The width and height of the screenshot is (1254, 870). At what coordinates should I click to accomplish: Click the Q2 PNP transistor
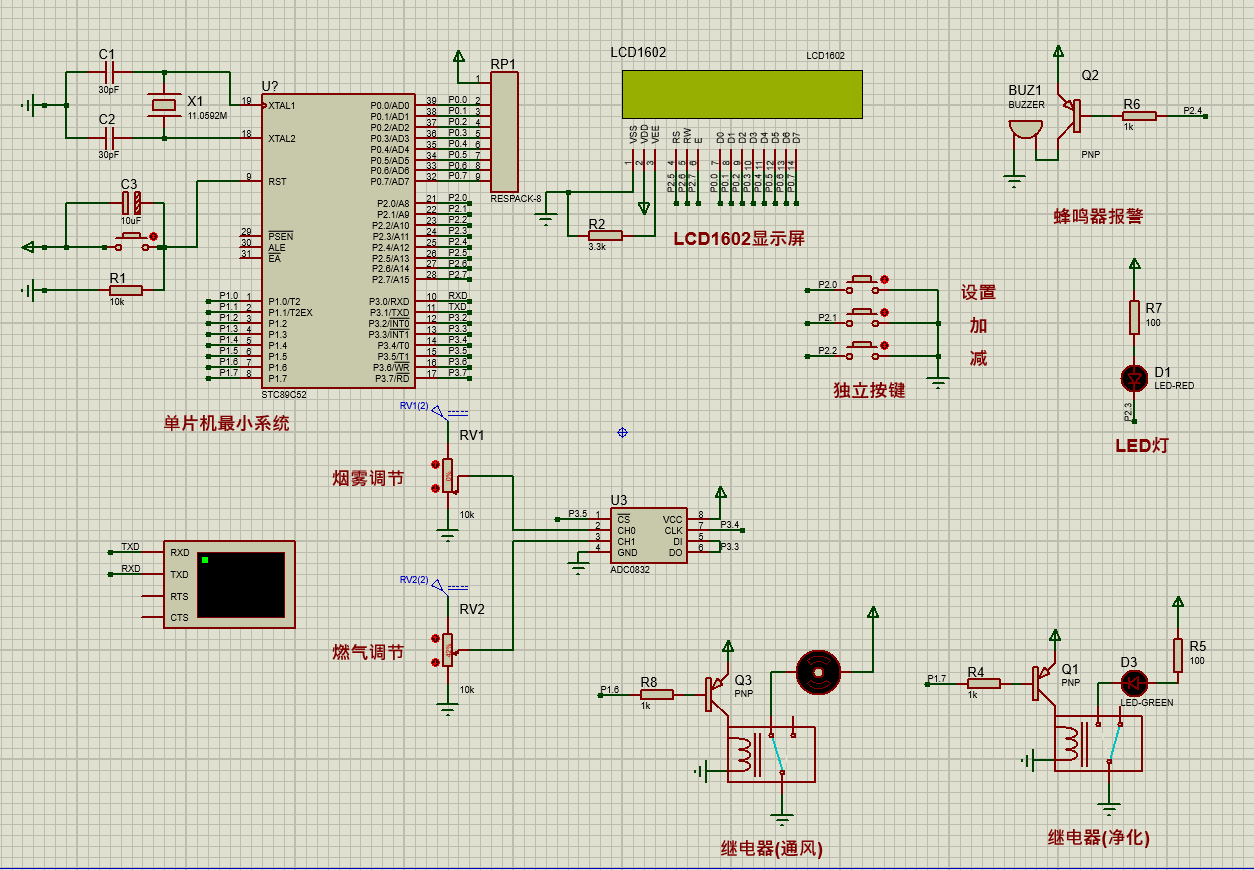(1073, 115)
